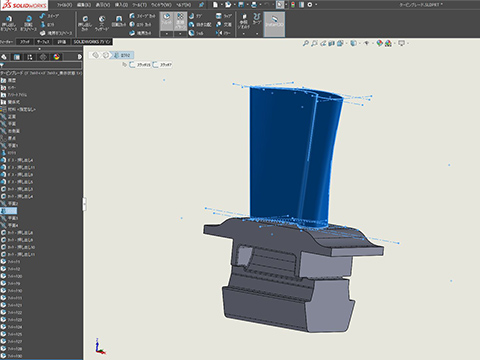Click Zoom to Area magnifier icon
The height and width of the screenshot is (360, 480).
coord(314,43)
